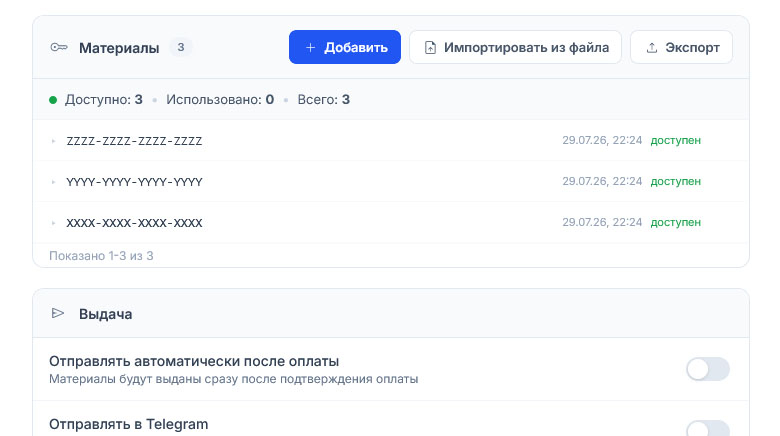Click the materials count badge 3
The height and width of the screenshot is (436, 780).
click(181, 47)
